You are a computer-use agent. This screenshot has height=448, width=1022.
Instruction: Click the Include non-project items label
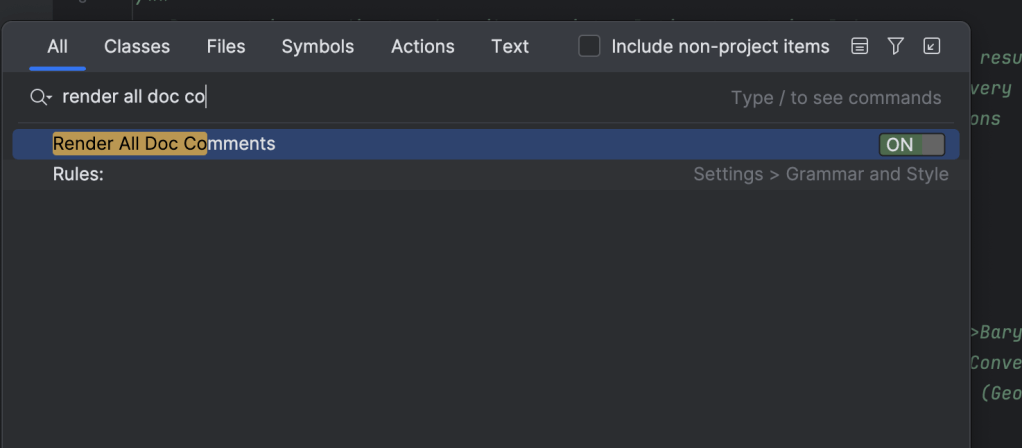tap(720, 46)
